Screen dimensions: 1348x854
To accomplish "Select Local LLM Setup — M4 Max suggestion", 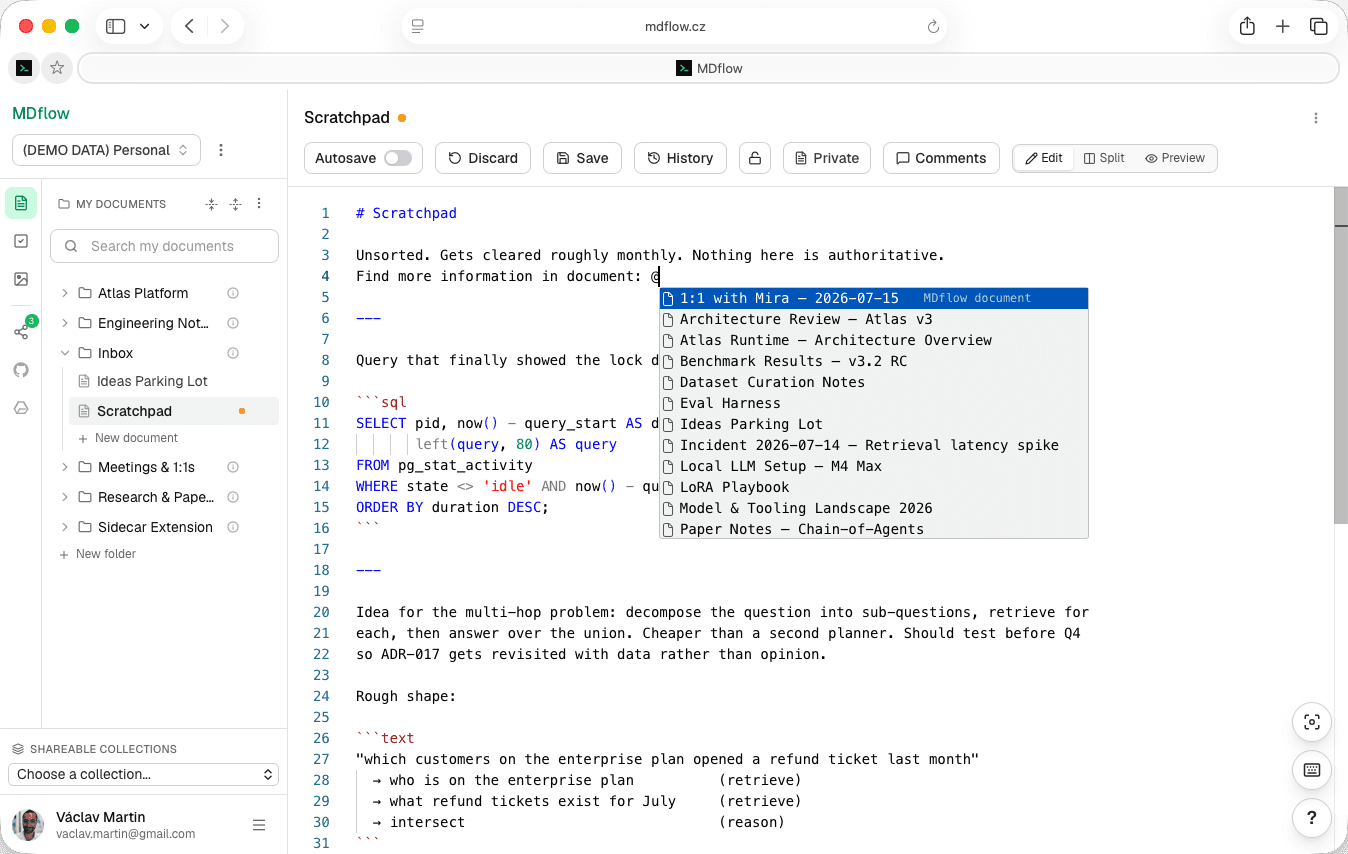I will pos(874,466).
